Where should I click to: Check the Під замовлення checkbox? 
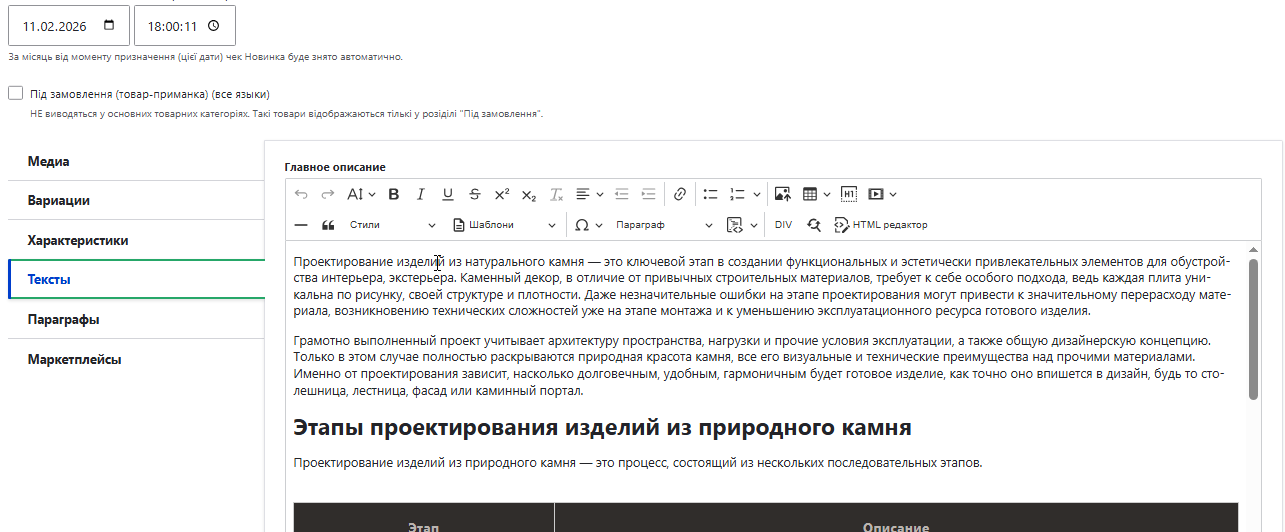coord(15,93)
